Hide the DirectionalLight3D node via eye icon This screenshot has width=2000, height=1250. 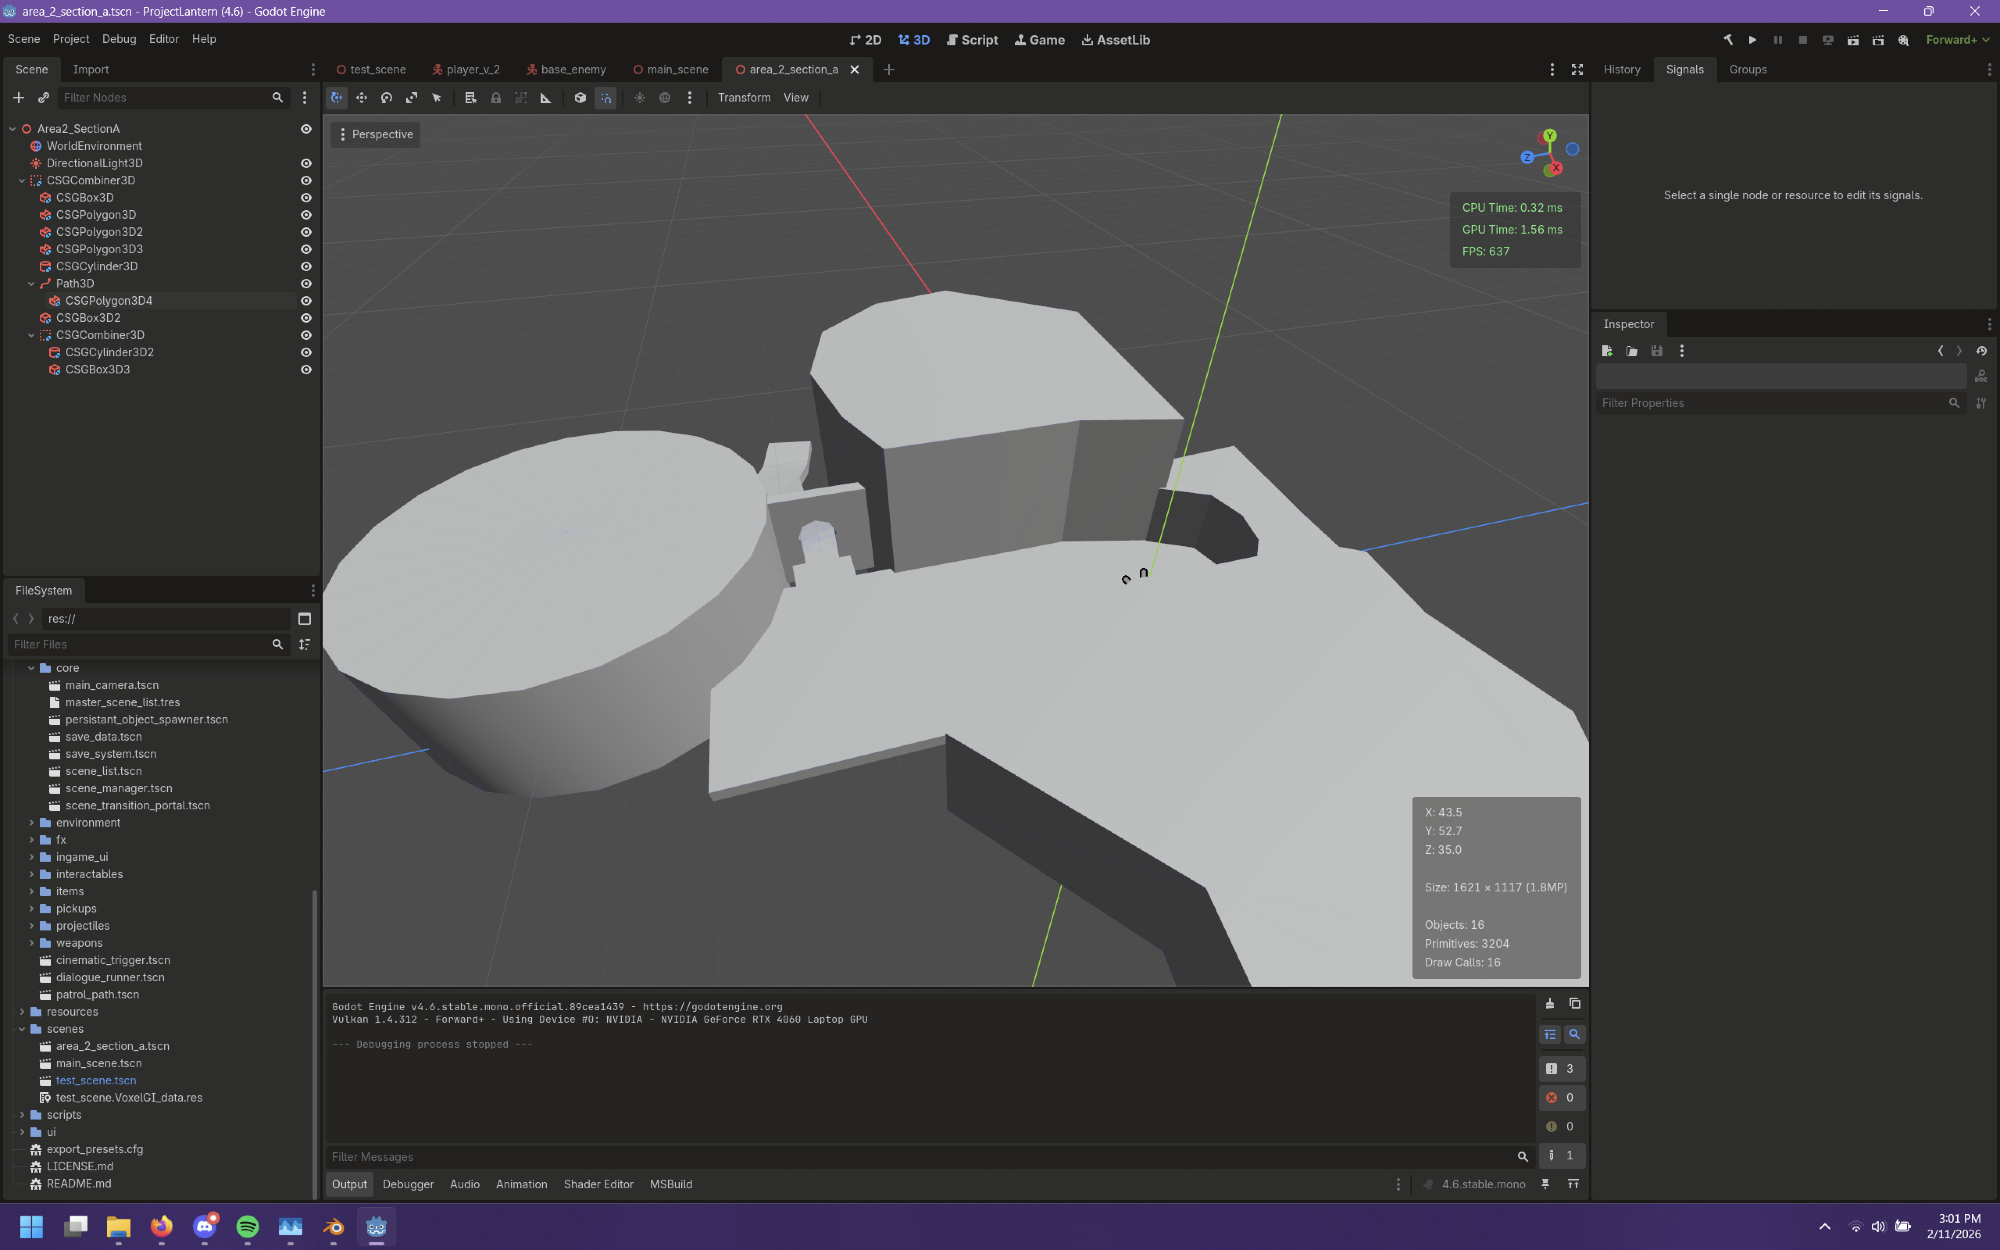(306, 163)
